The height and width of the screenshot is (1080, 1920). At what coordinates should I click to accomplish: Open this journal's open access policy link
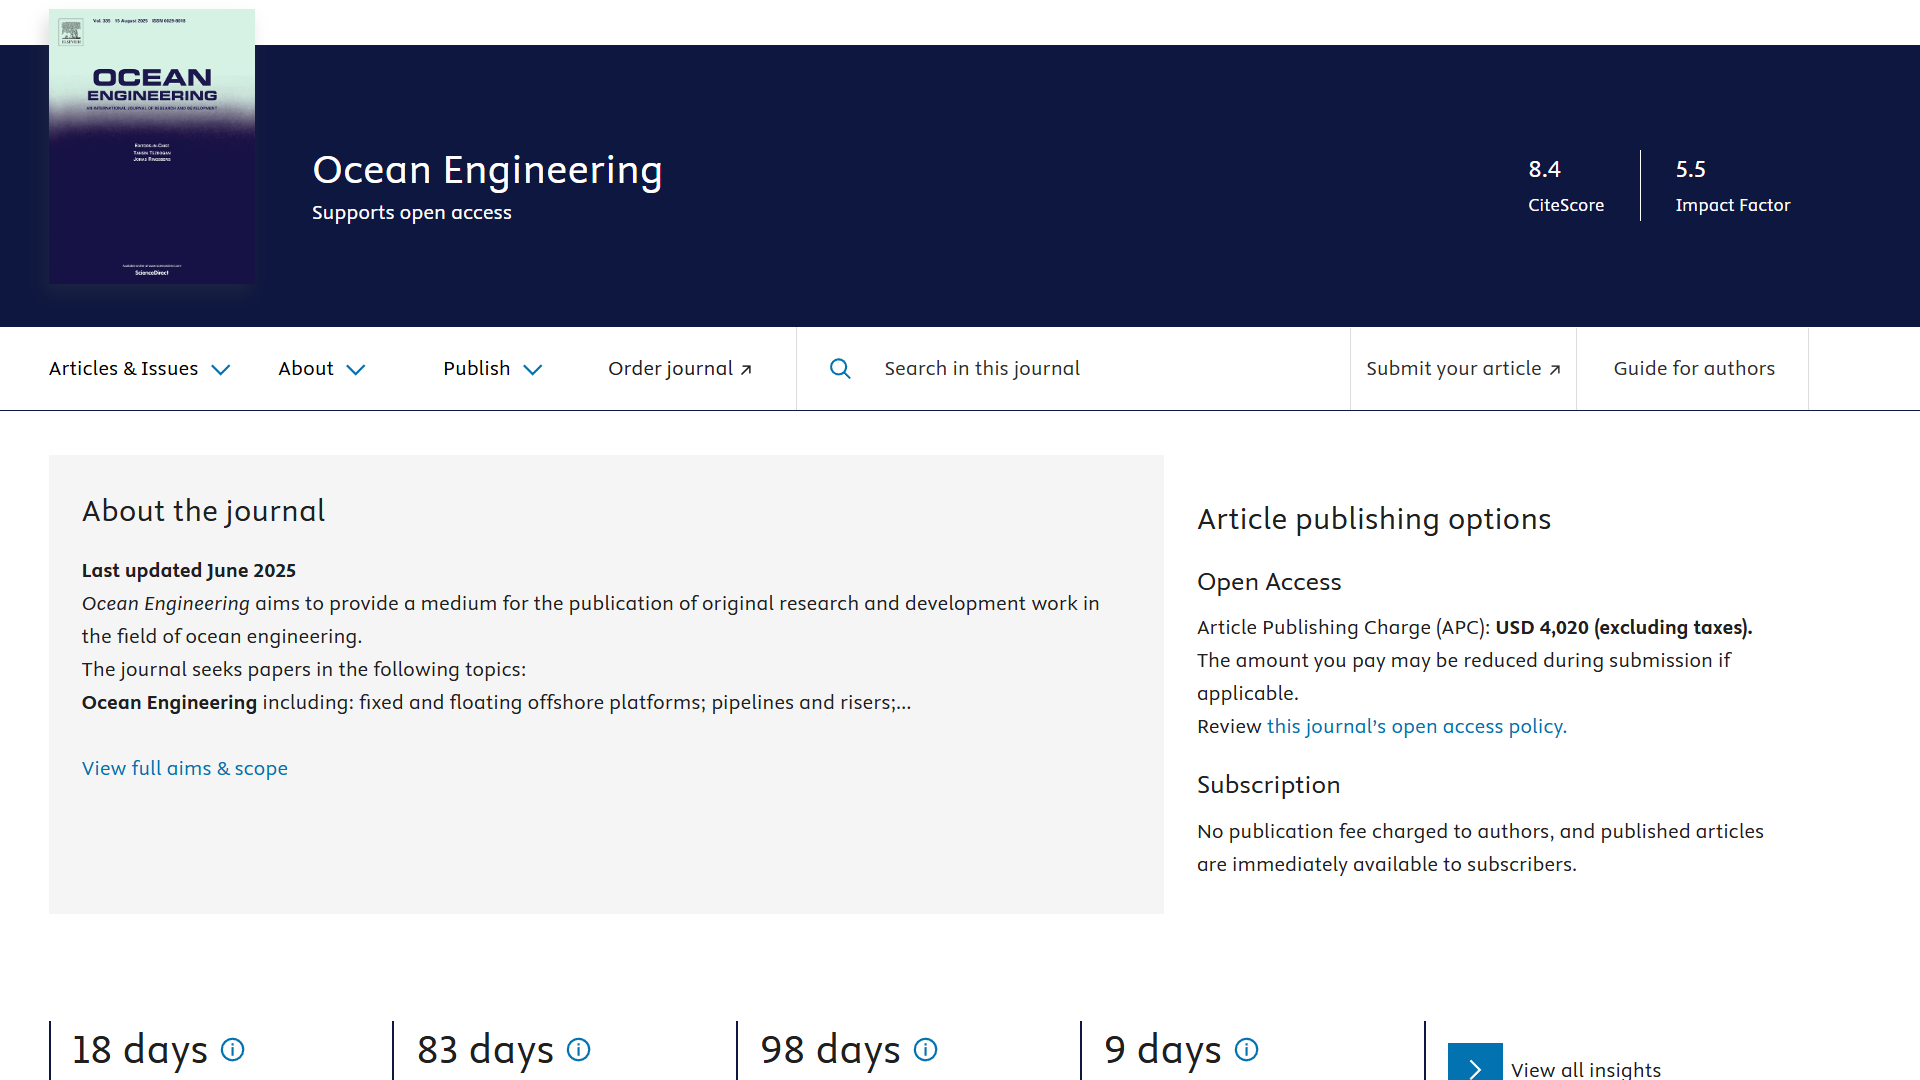pos(1416,726)
